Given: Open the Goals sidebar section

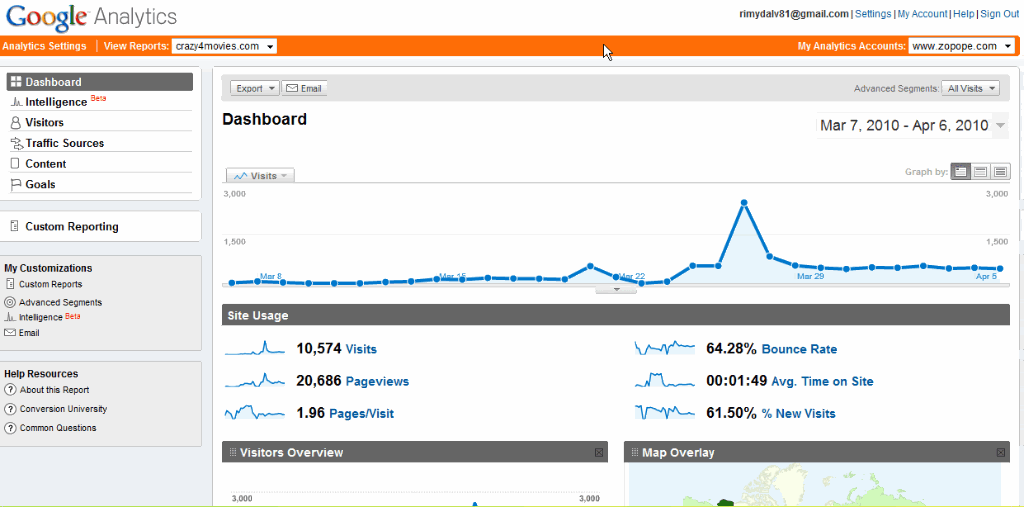Looking at the screenshot, I should [x=100, y=184].
